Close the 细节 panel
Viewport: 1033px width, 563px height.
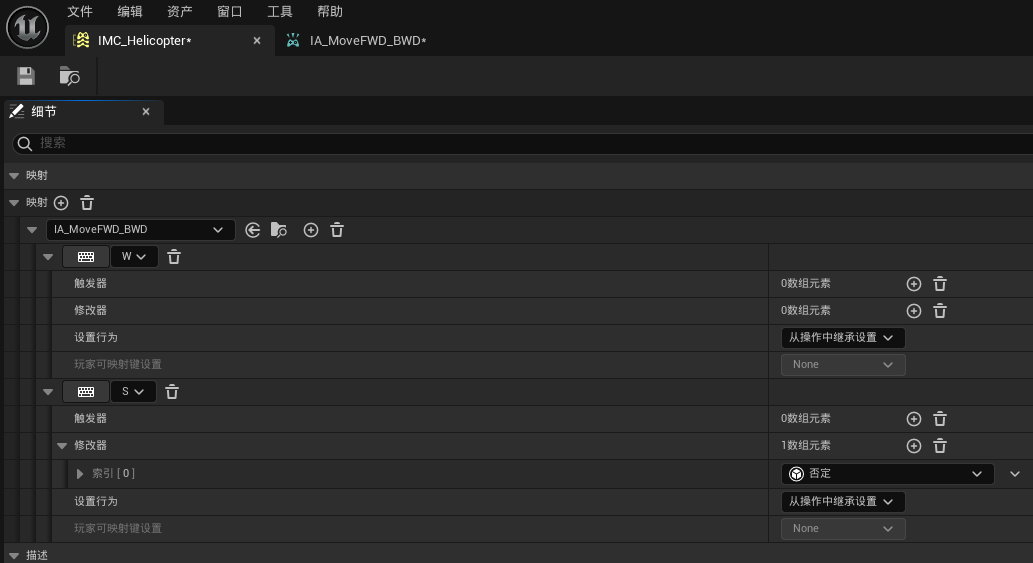pyautogui.click(x=146, y=112)
